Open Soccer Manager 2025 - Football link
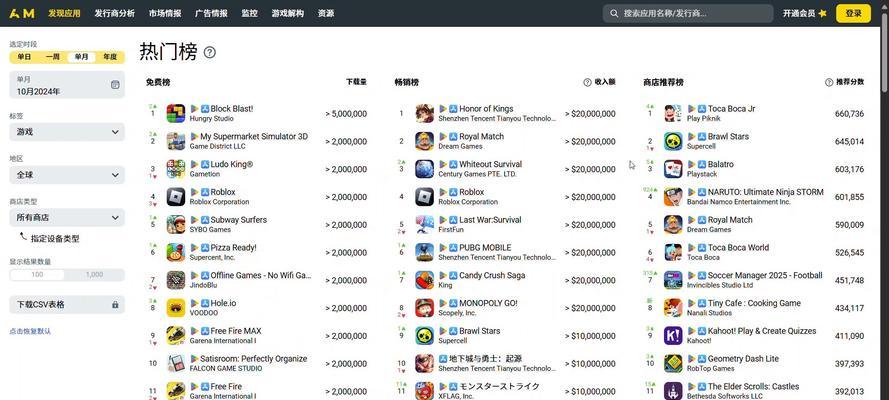This screenshot has width=889, height=400. [765, 275]
